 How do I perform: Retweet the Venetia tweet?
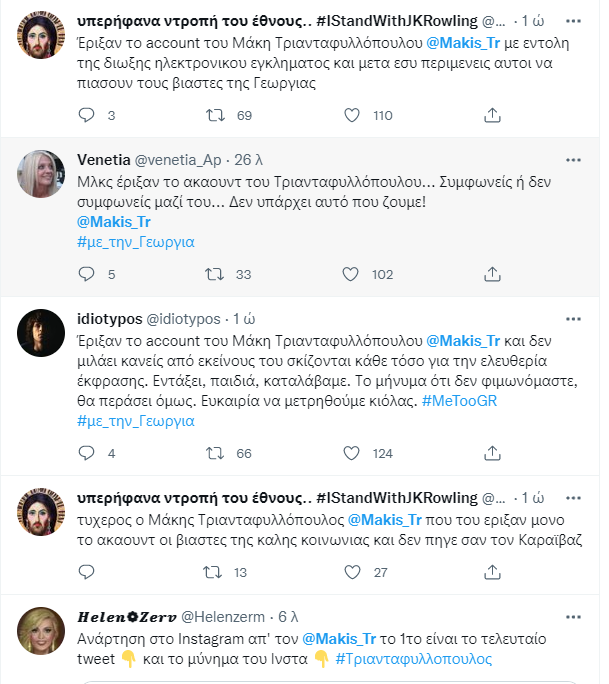[x=213, y=274]
